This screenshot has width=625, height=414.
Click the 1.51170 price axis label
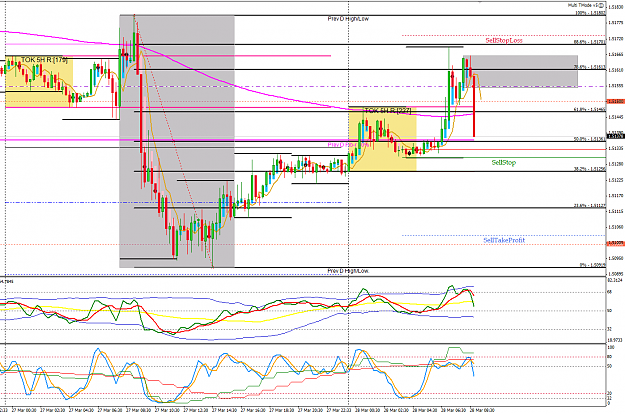tap(616, 196)
